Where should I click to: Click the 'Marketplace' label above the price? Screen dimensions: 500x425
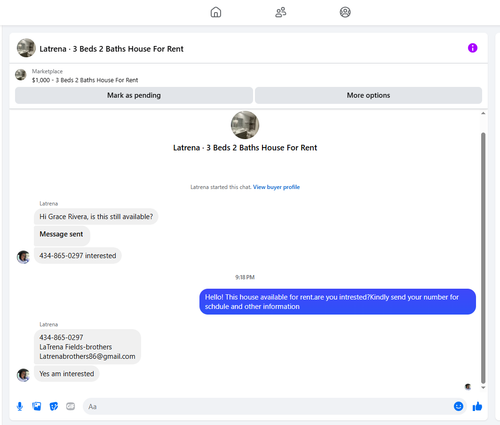(47, 71)
